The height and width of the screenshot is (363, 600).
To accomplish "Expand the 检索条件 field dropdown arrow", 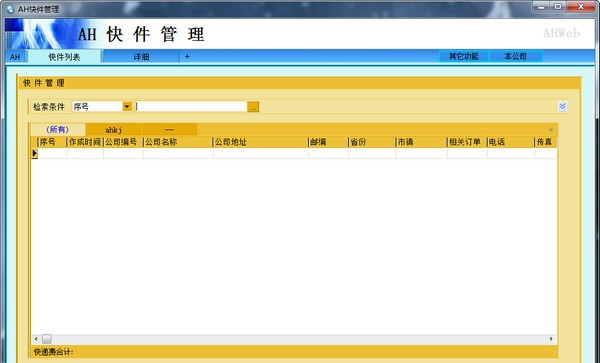I will click(127, 106).
